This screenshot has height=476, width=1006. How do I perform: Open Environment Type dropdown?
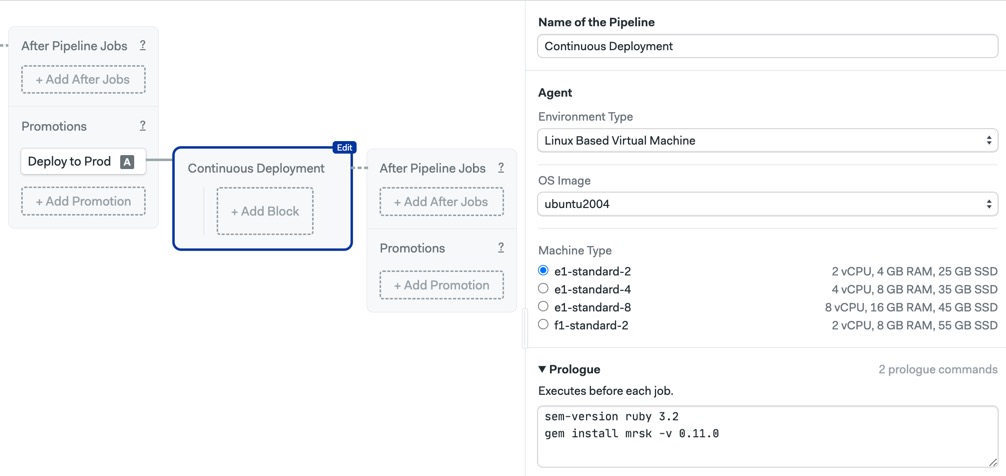click(767, 140)
